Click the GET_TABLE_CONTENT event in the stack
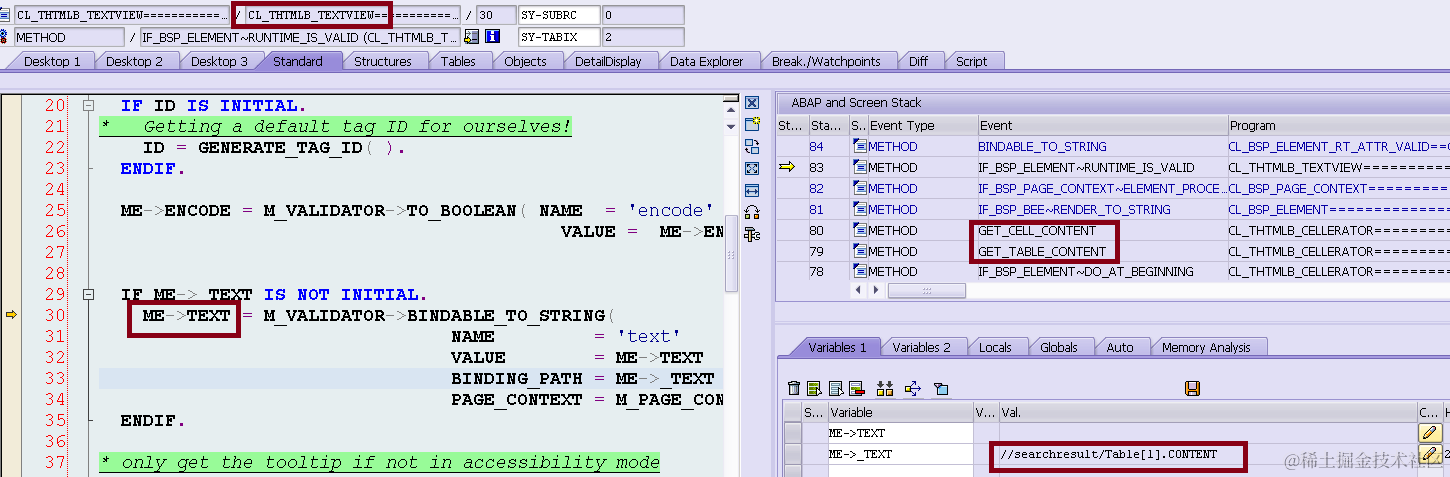Viewport: 1450px width, 477px height. pos(1042,251)
